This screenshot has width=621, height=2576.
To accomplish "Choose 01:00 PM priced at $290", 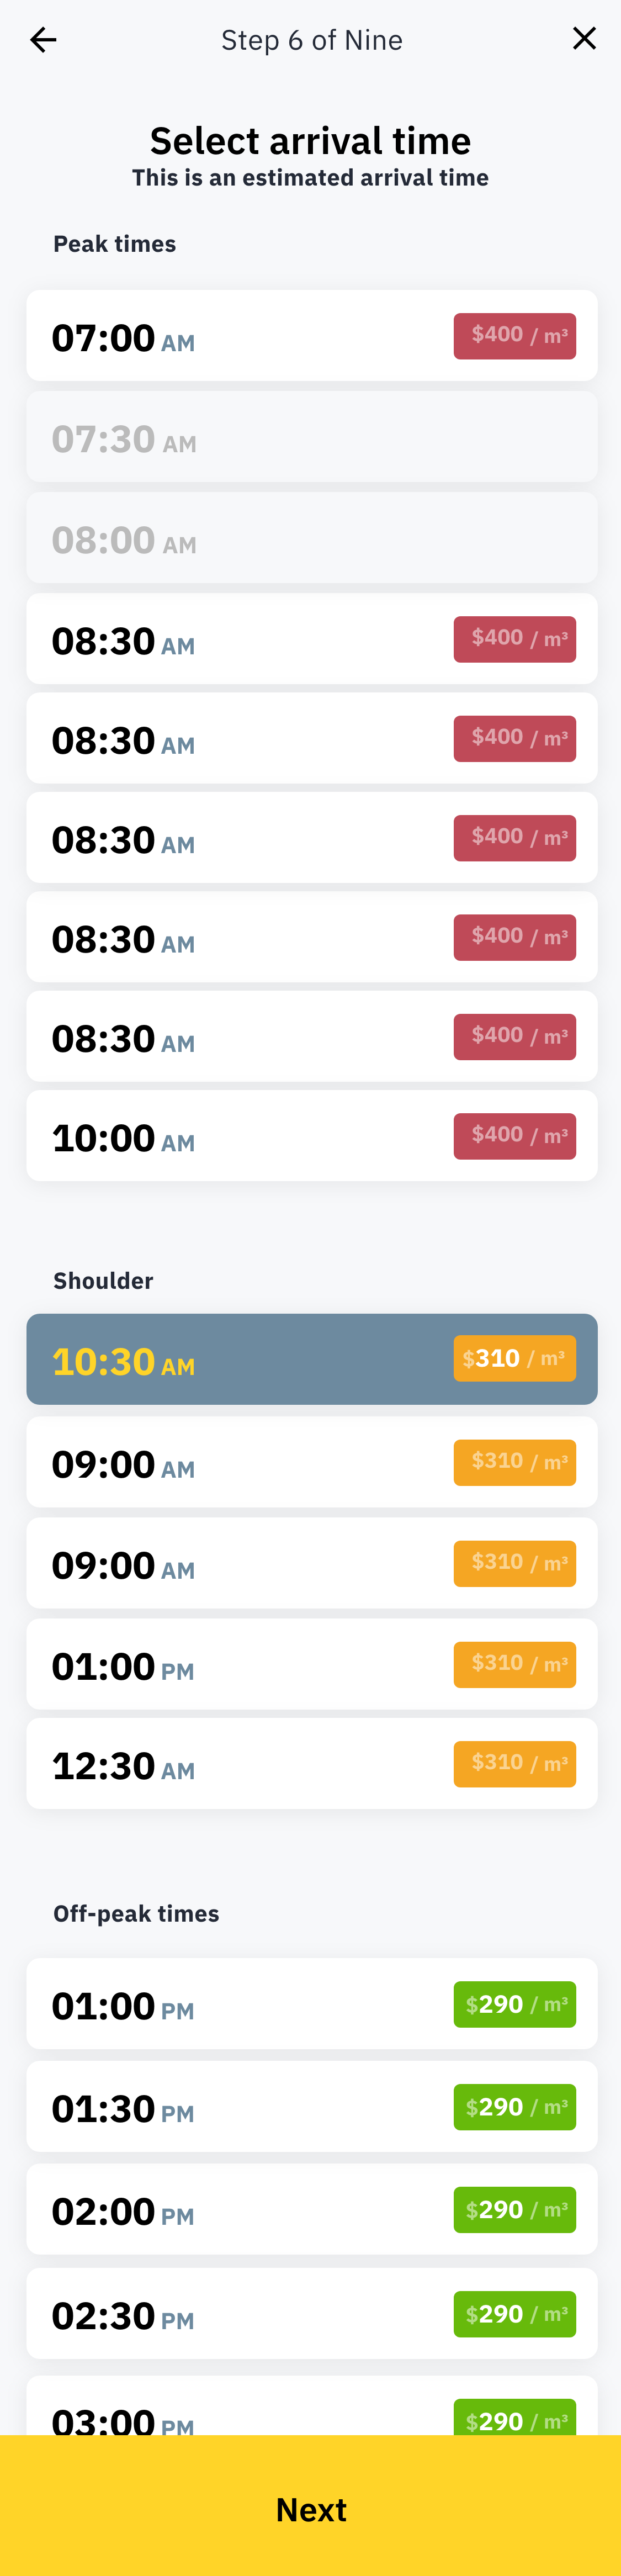I will coord(311,2004).
